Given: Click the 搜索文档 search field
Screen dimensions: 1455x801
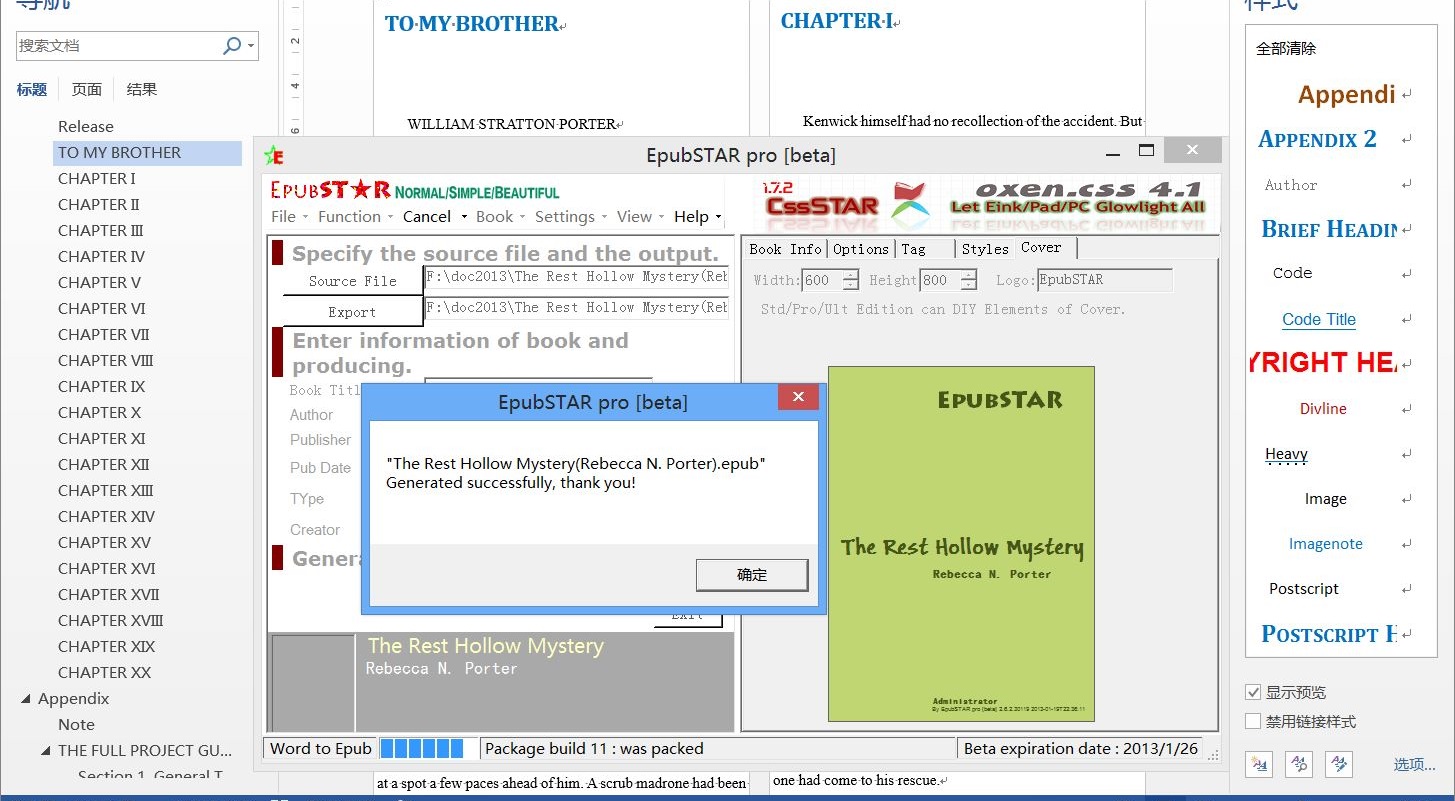Looking at the screenshot, I should pos(118,45).
